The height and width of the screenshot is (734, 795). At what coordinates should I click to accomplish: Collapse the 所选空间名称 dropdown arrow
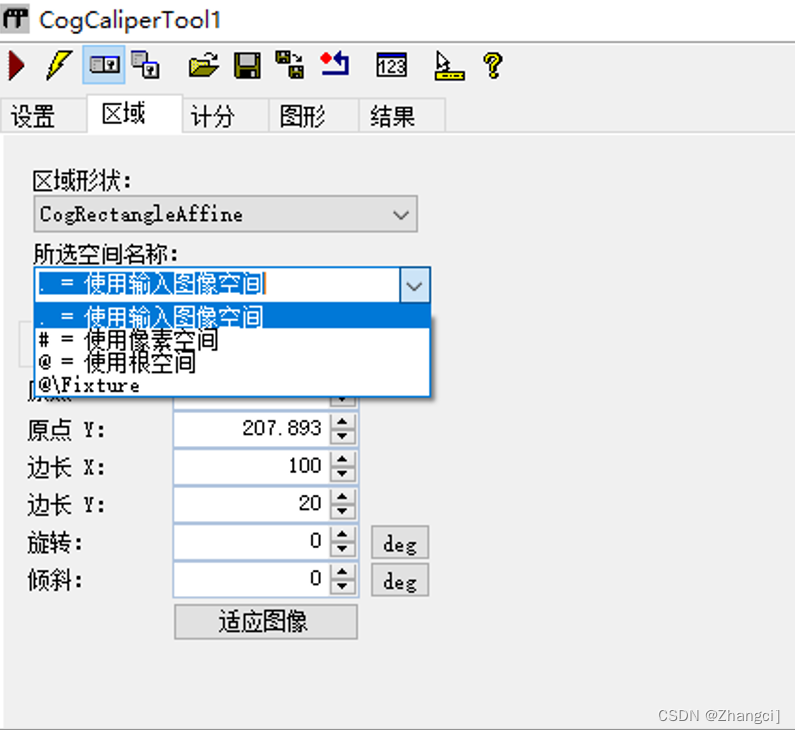pos(415,285)
